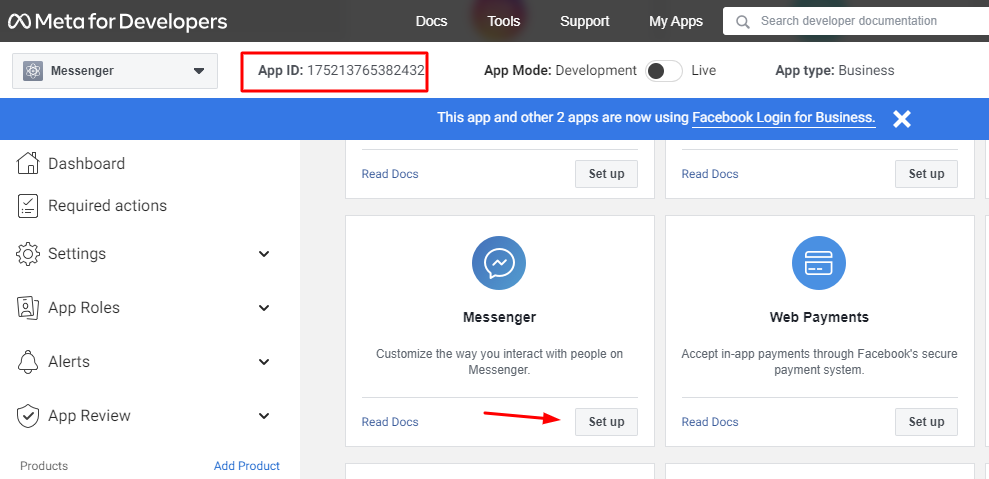Click the Products sidebar heading
Screen dimensions: 989x479
pyautogui.click(x=44, y=466)
